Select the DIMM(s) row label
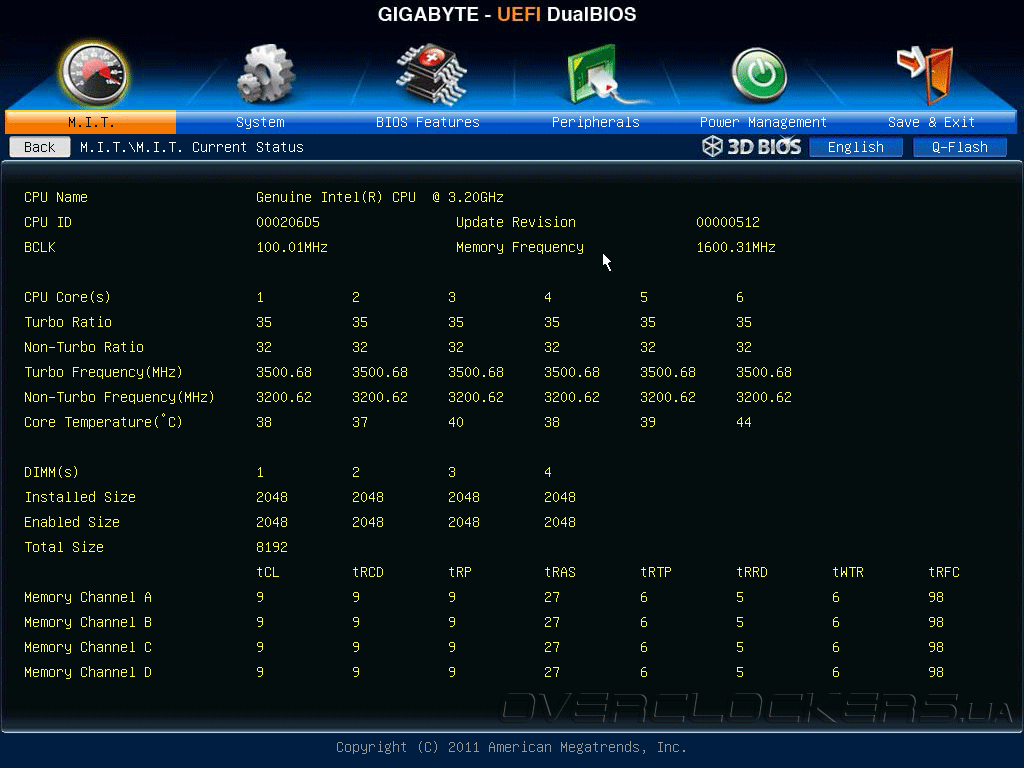Screen dimensions: 1024x768 click(51, 472)
